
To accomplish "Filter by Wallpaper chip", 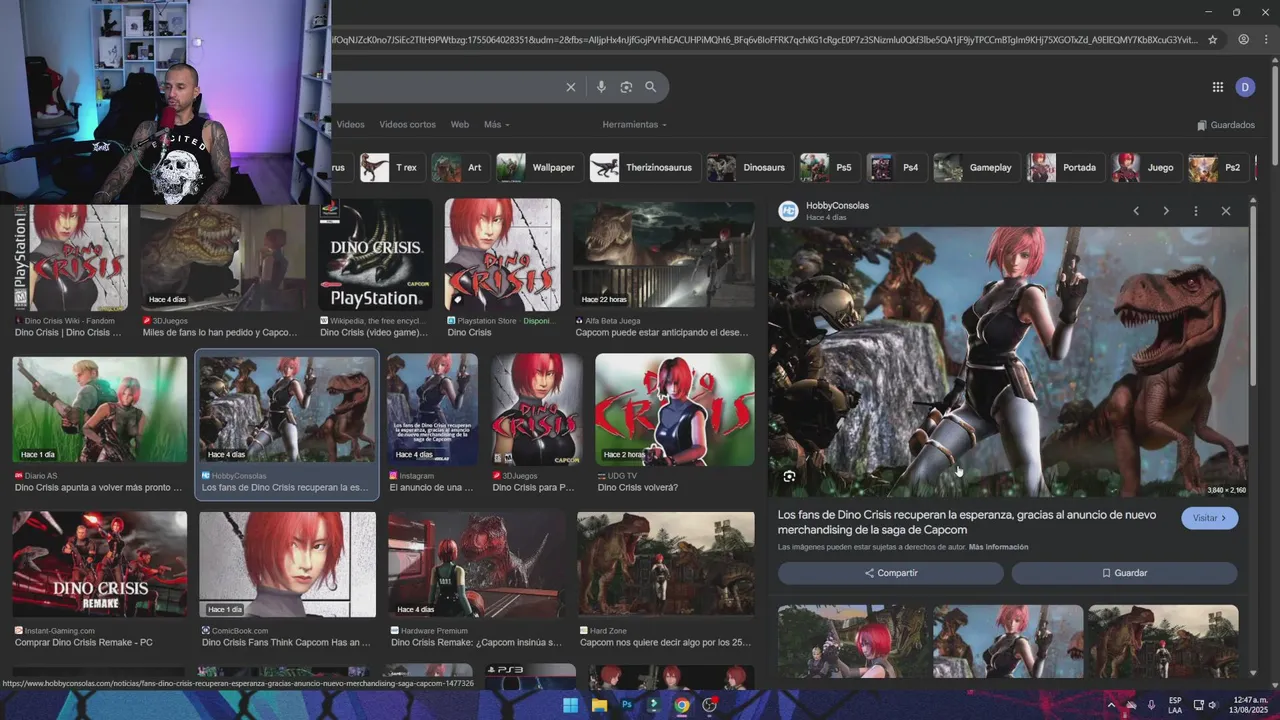I will pyautogui.click(x=538, y=167).
